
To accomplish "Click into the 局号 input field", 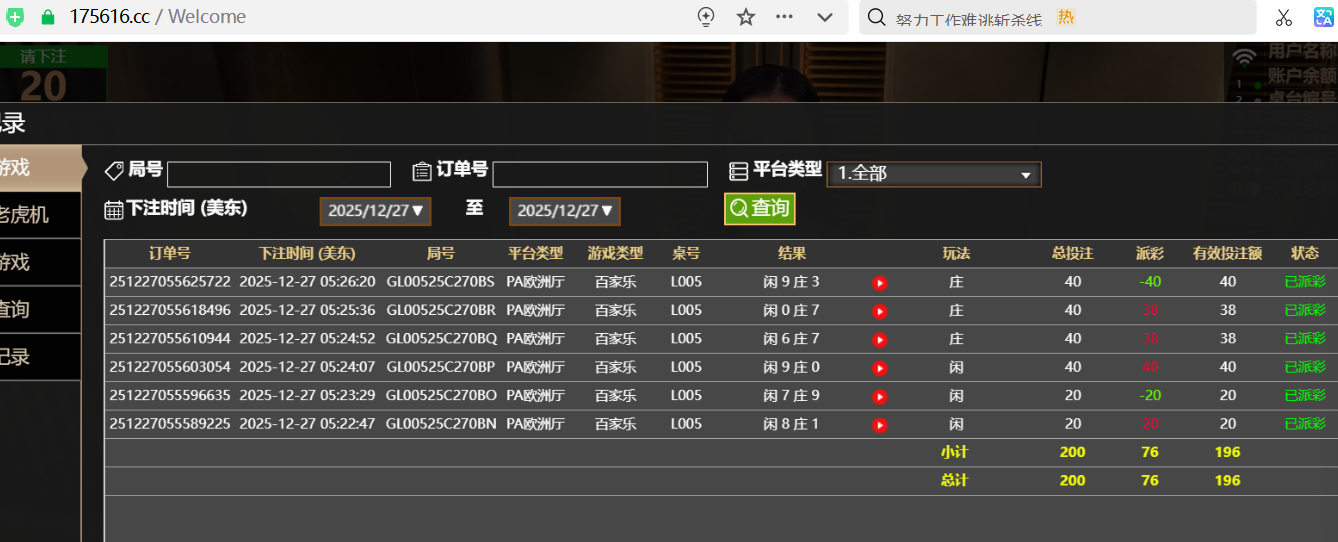I will coord(279,174).
